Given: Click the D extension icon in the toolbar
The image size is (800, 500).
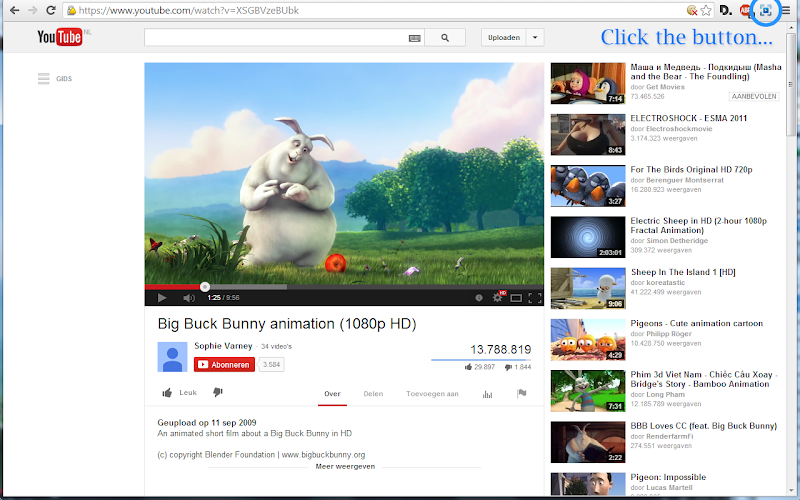Looking at the screenshot, I should pyautogui.click(x=726, y=10).
